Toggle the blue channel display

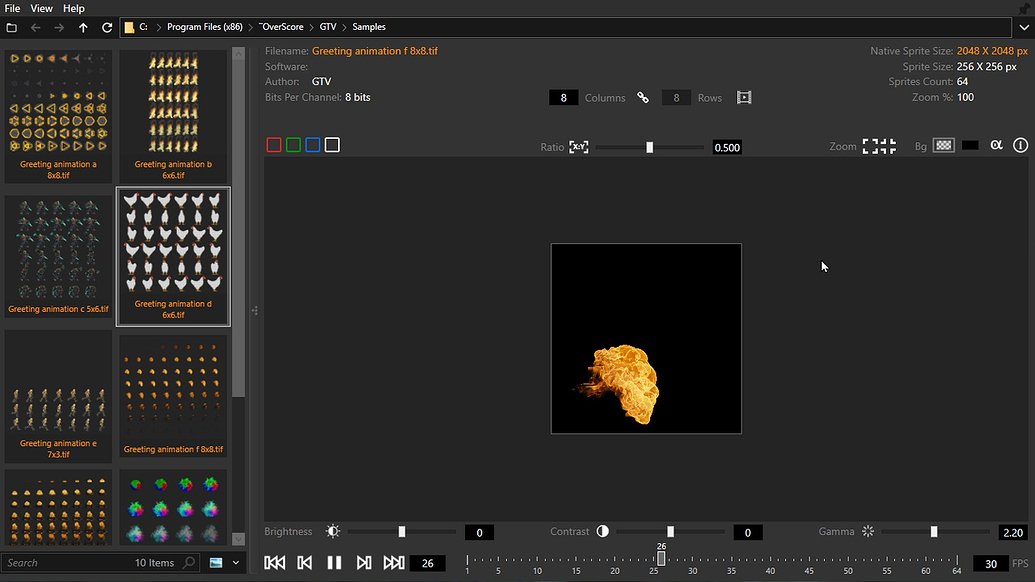(312, 144)
